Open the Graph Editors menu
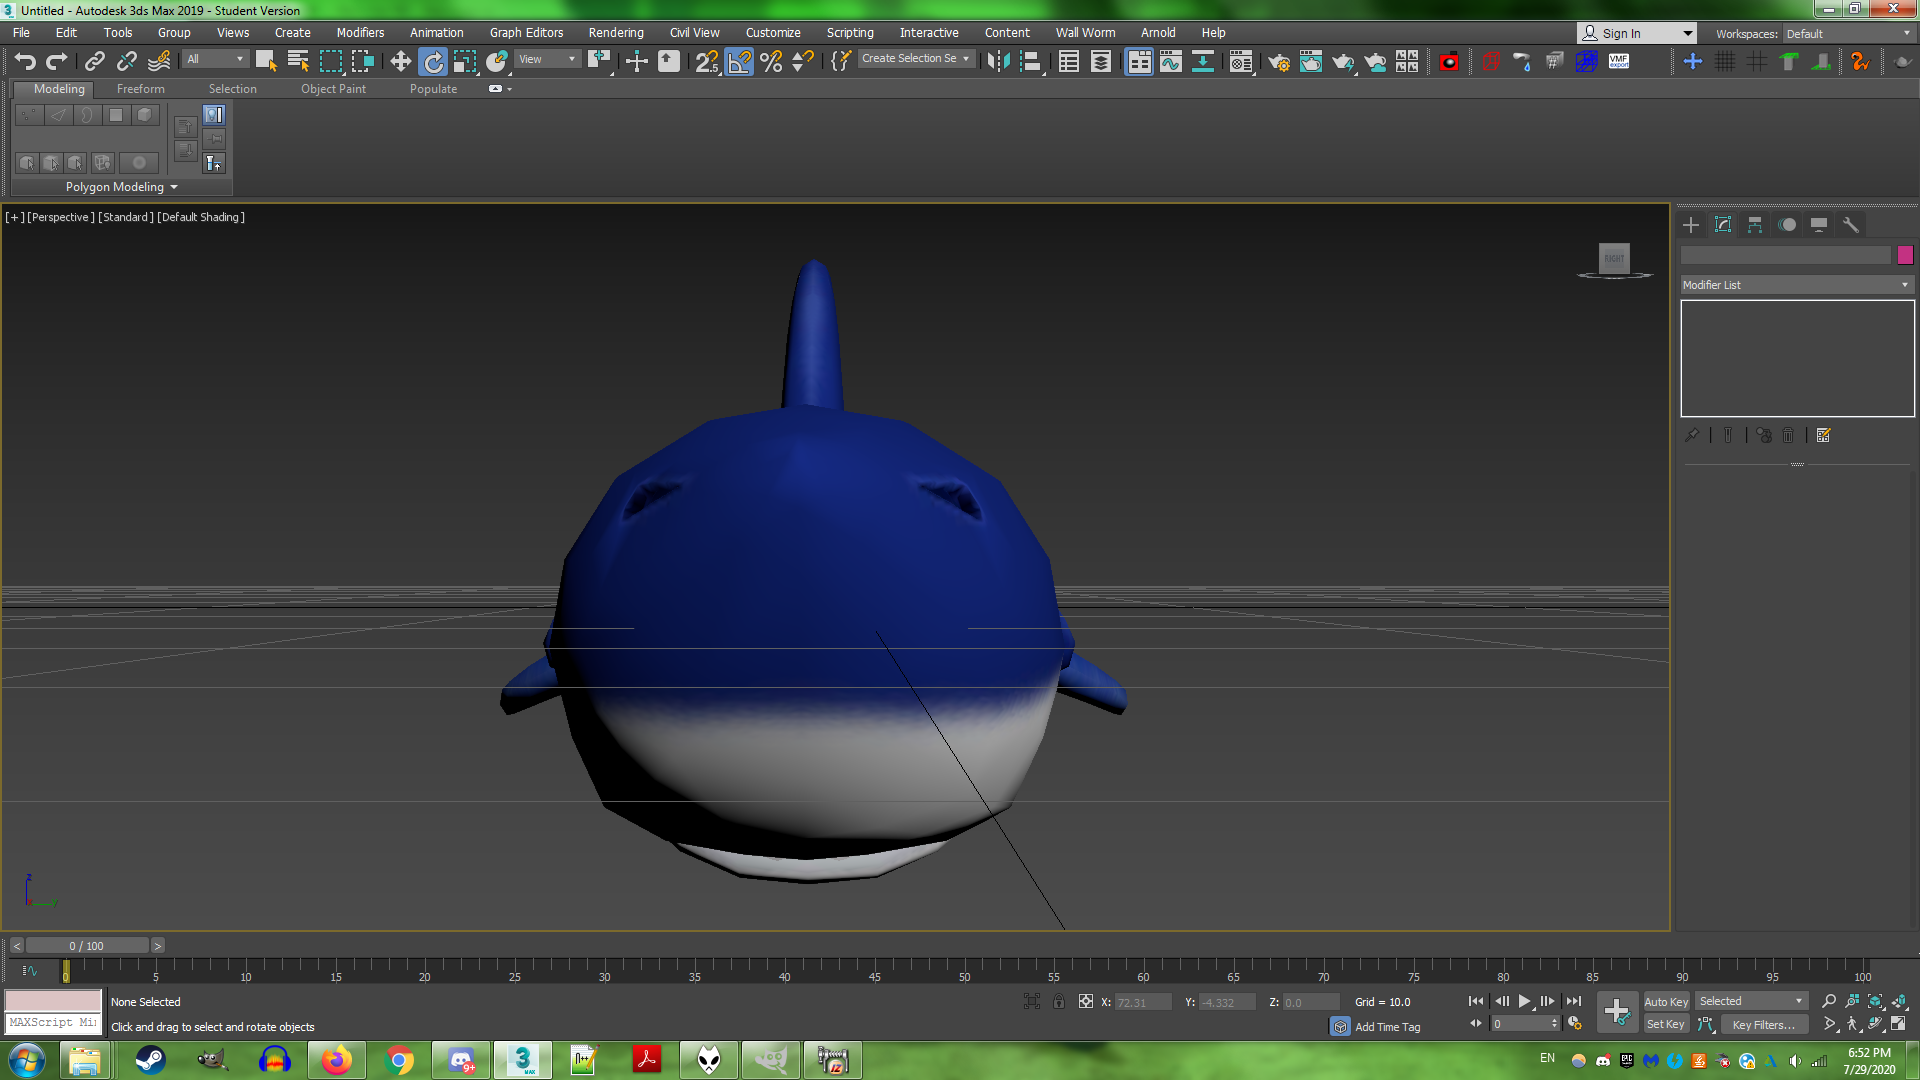Viewport: 1920px width, 1080px height. click(526, 33)
